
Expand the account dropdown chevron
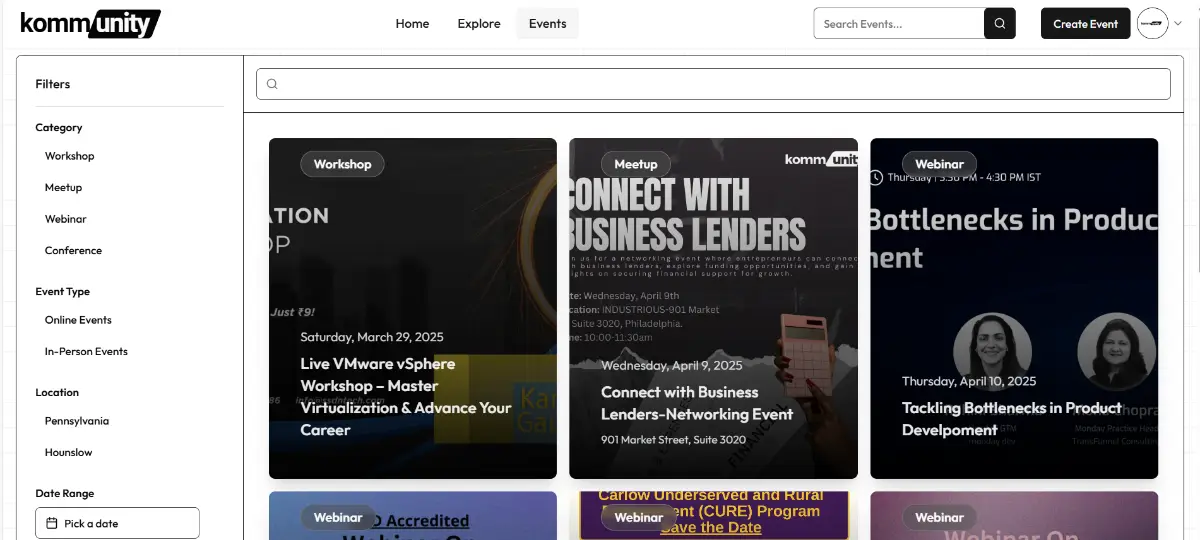(1178, 24)
